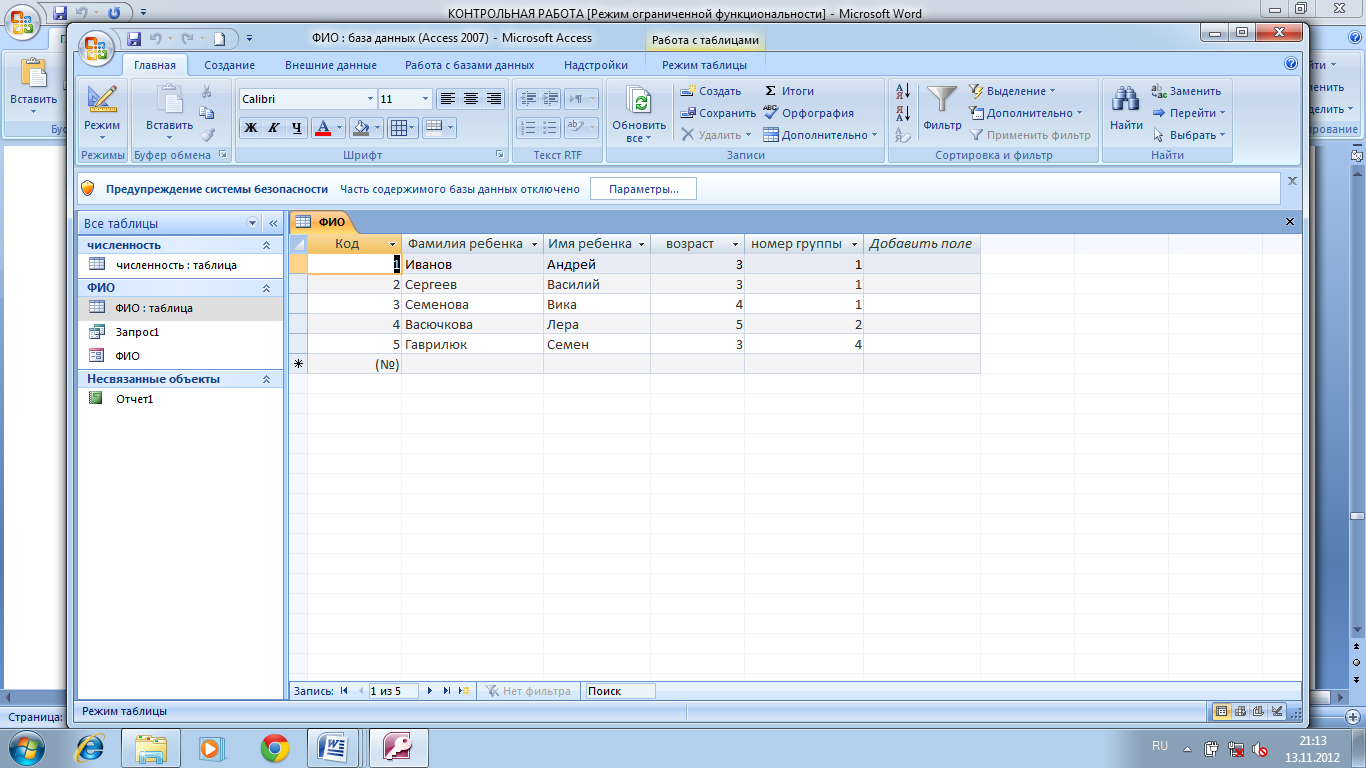The height and width of the screenshot is (768, 1366).
Task: Click Дополнительно in Записи group
Action: tap(820, 135)
